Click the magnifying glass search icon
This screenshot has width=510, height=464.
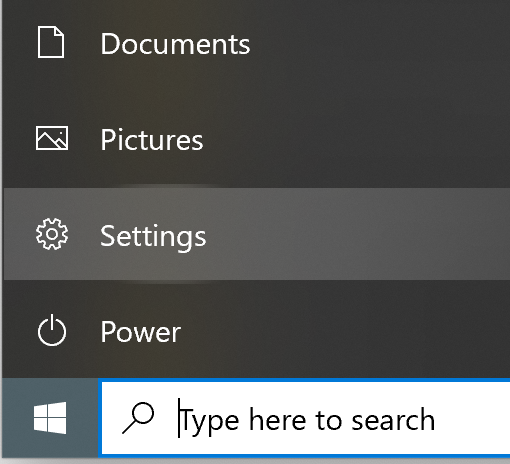pos(138,418)
